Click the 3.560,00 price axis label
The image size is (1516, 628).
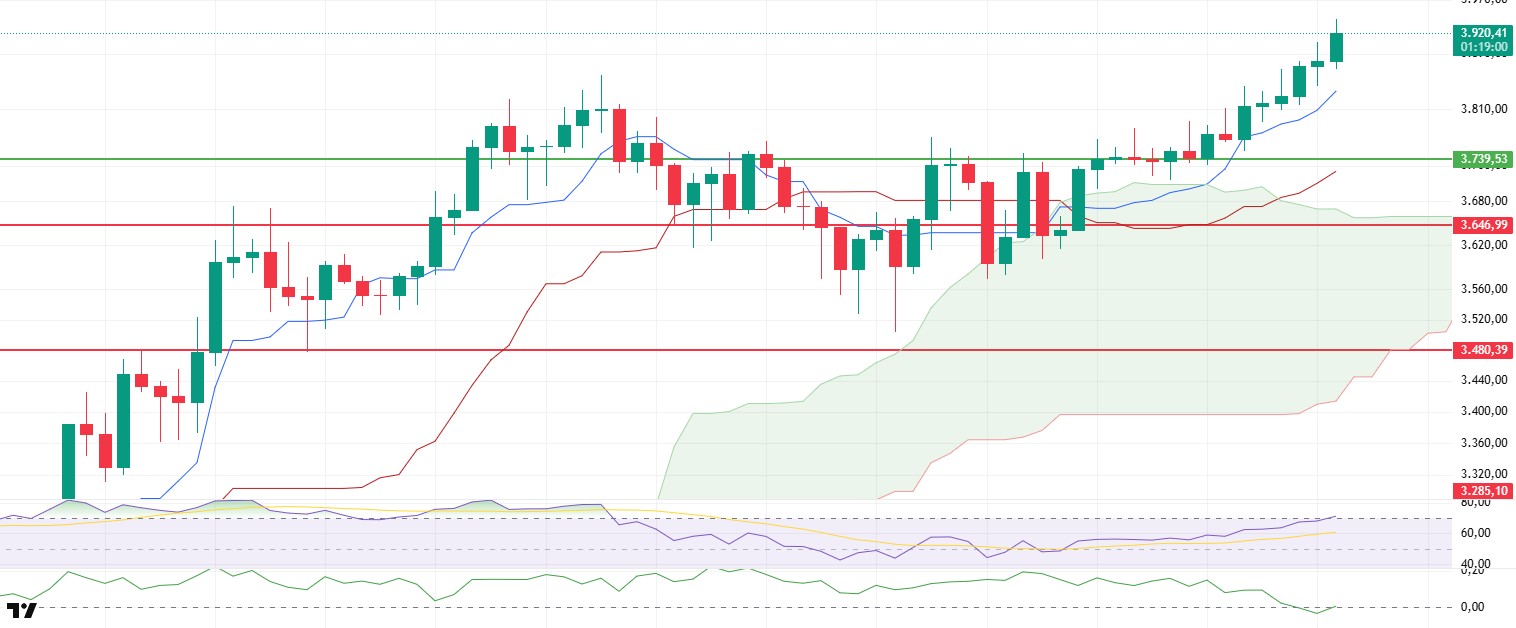tap(1482, 290)
